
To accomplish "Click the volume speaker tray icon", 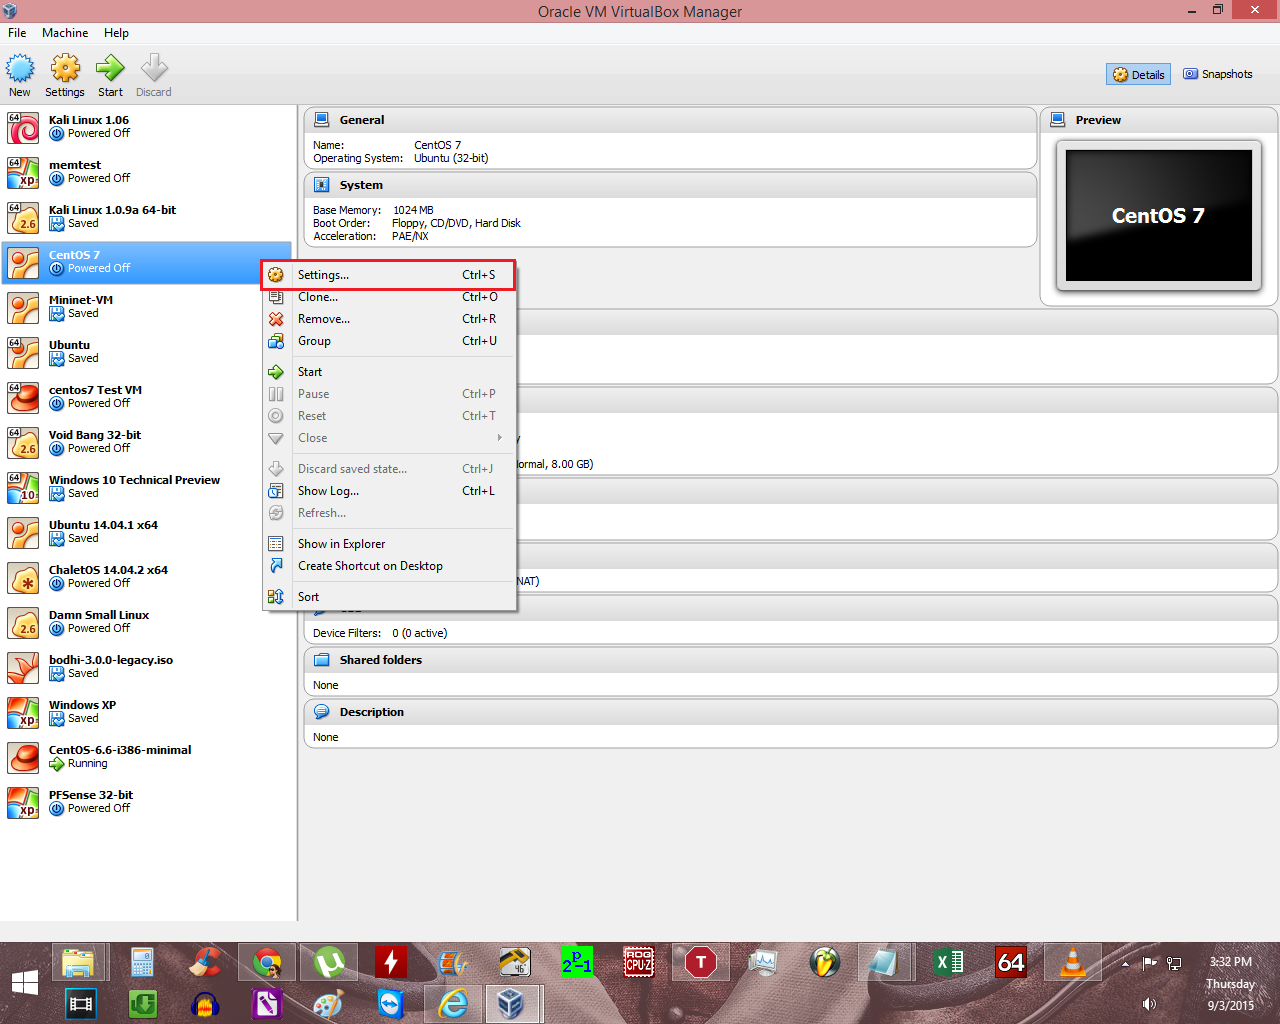I will (x=1149, y=1004).
